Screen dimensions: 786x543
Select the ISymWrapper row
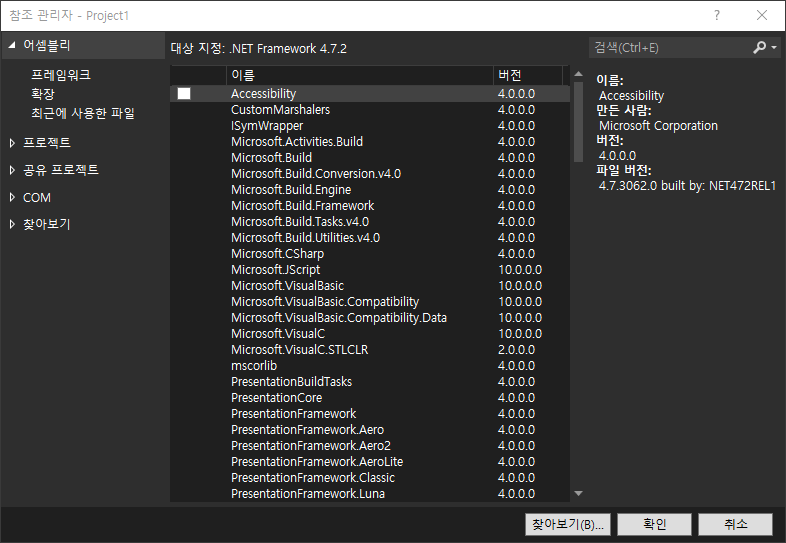tap(370, 126)
